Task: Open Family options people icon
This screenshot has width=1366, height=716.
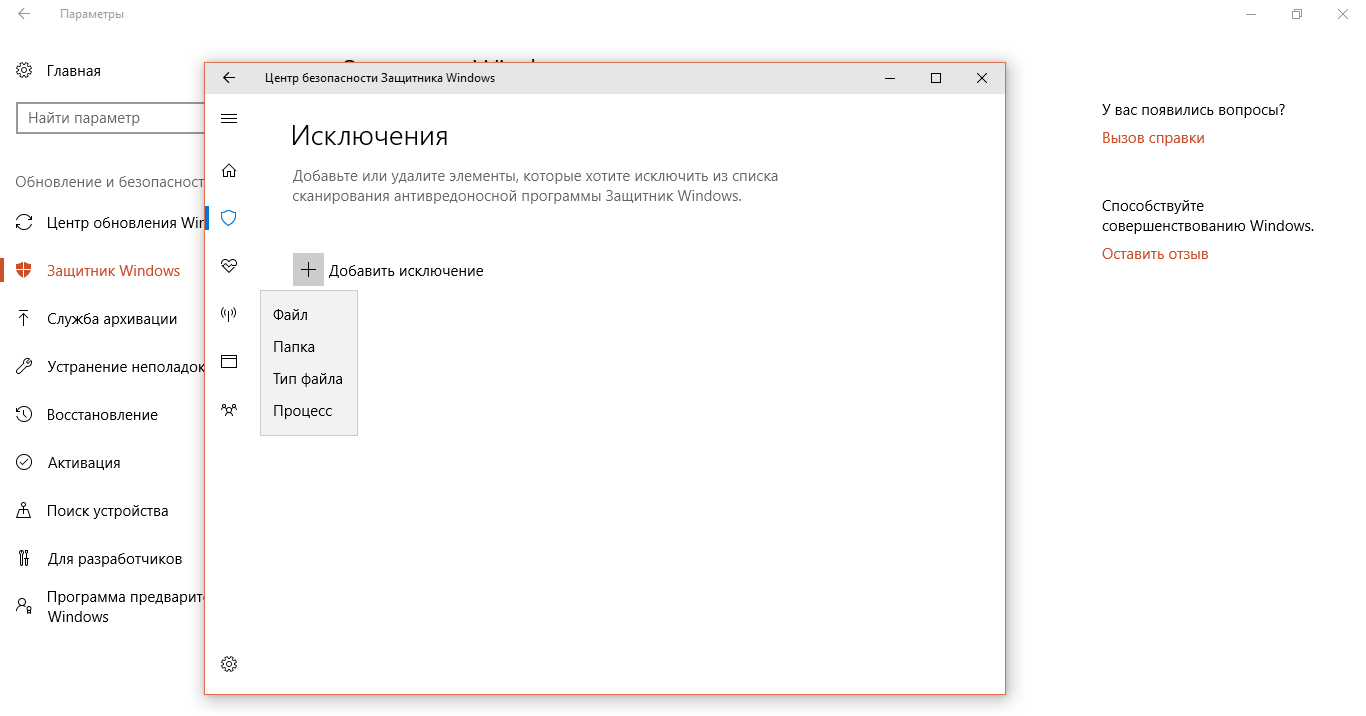Action: (x=229, y=409)
